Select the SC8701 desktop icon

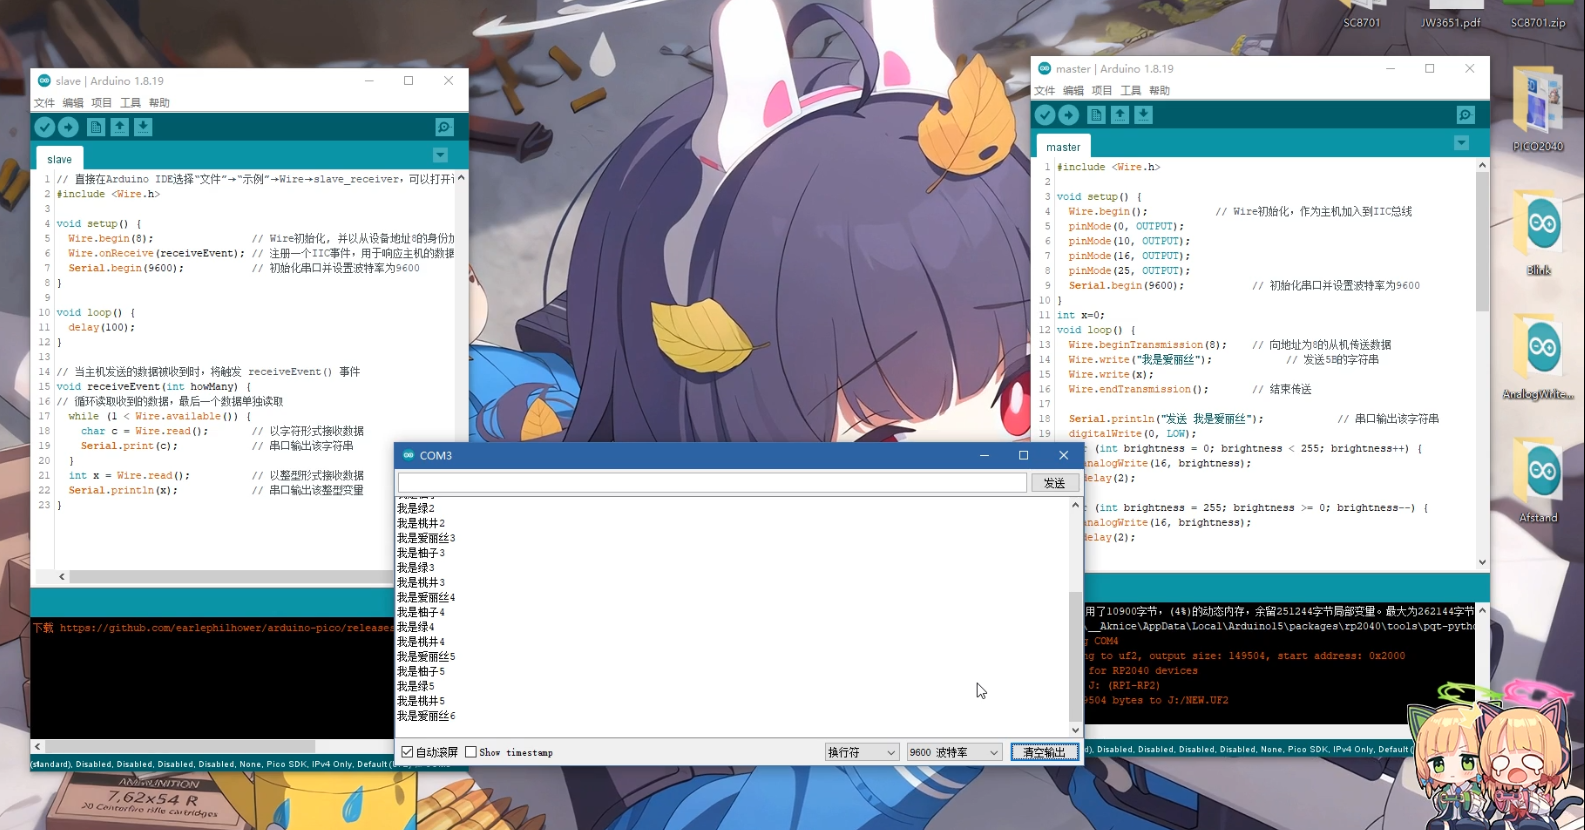(x=1362, y=14)
